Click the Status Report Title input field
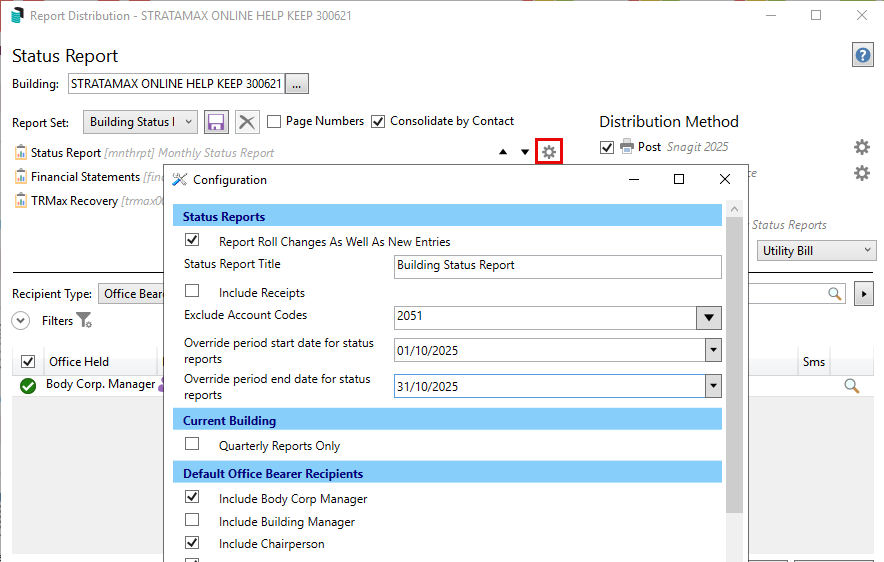The width and height of the screenshot is (884, 562). [558, 267]
